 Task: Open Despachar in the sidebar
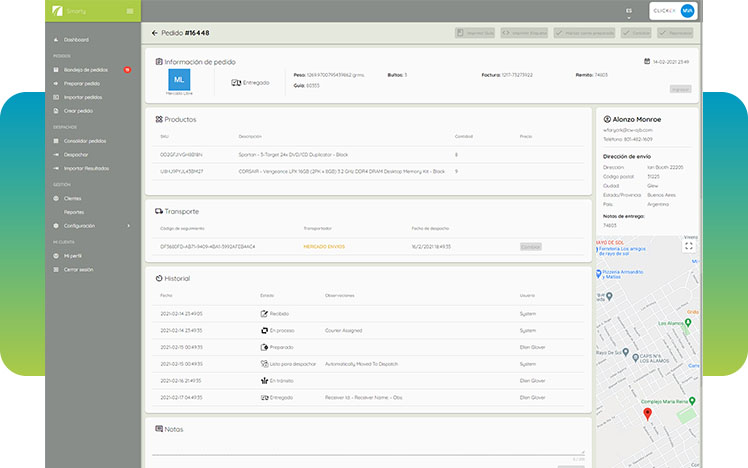76,155
